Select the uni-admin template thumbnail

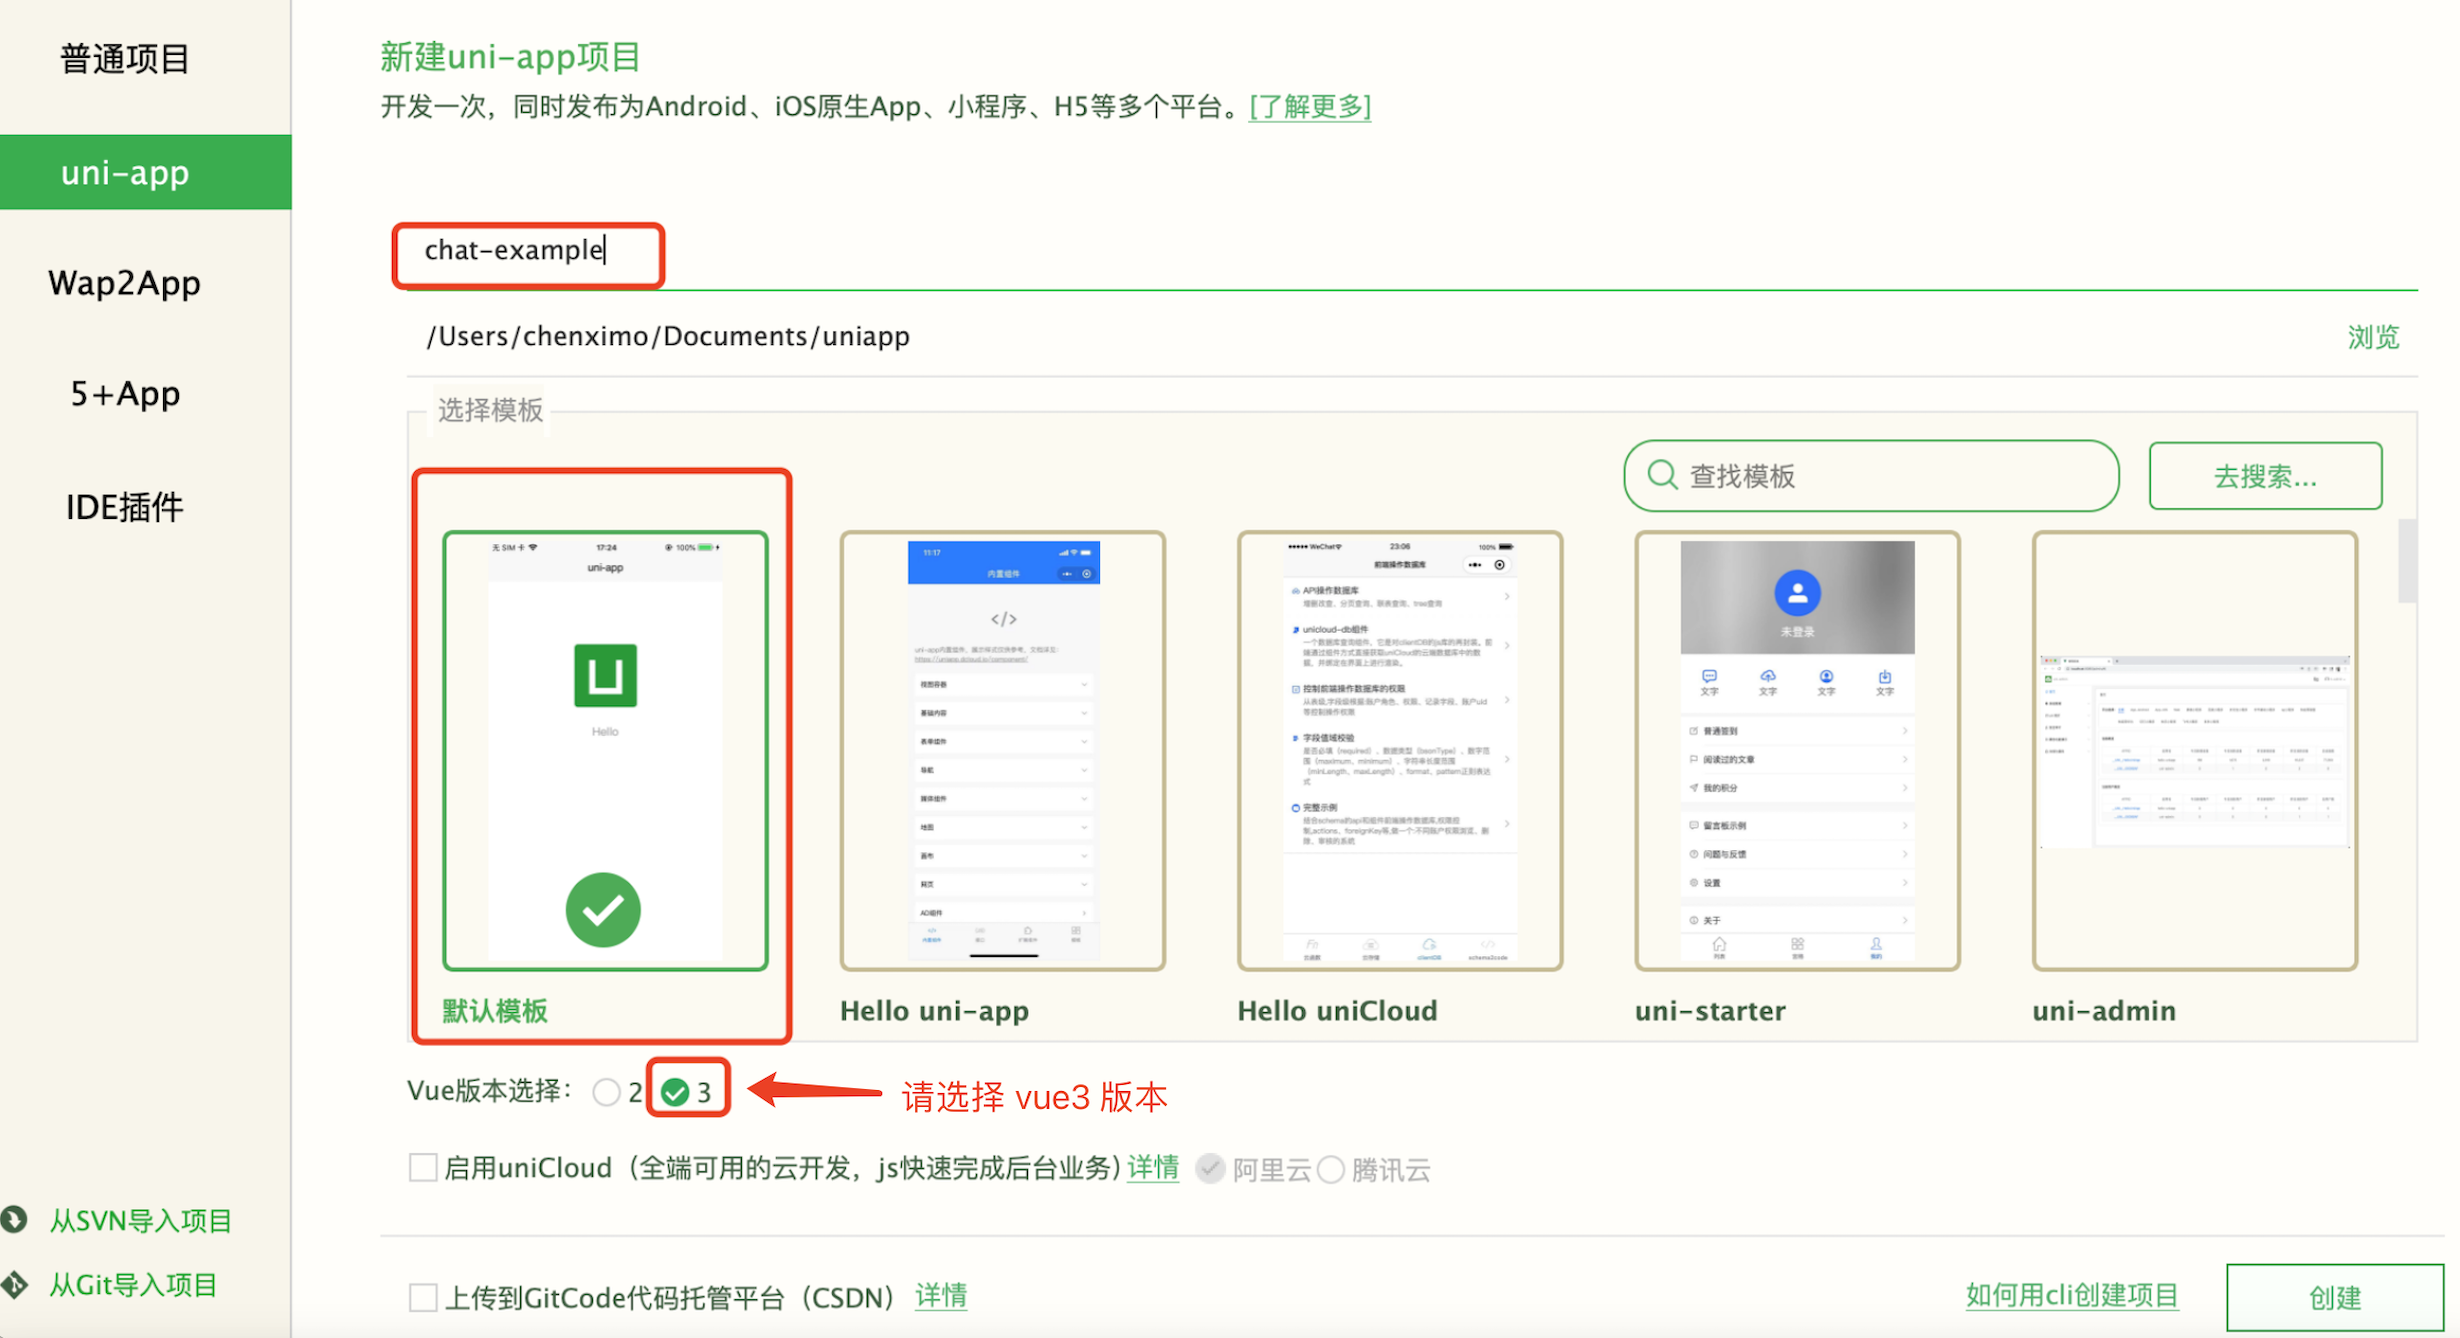(2194, 750)
